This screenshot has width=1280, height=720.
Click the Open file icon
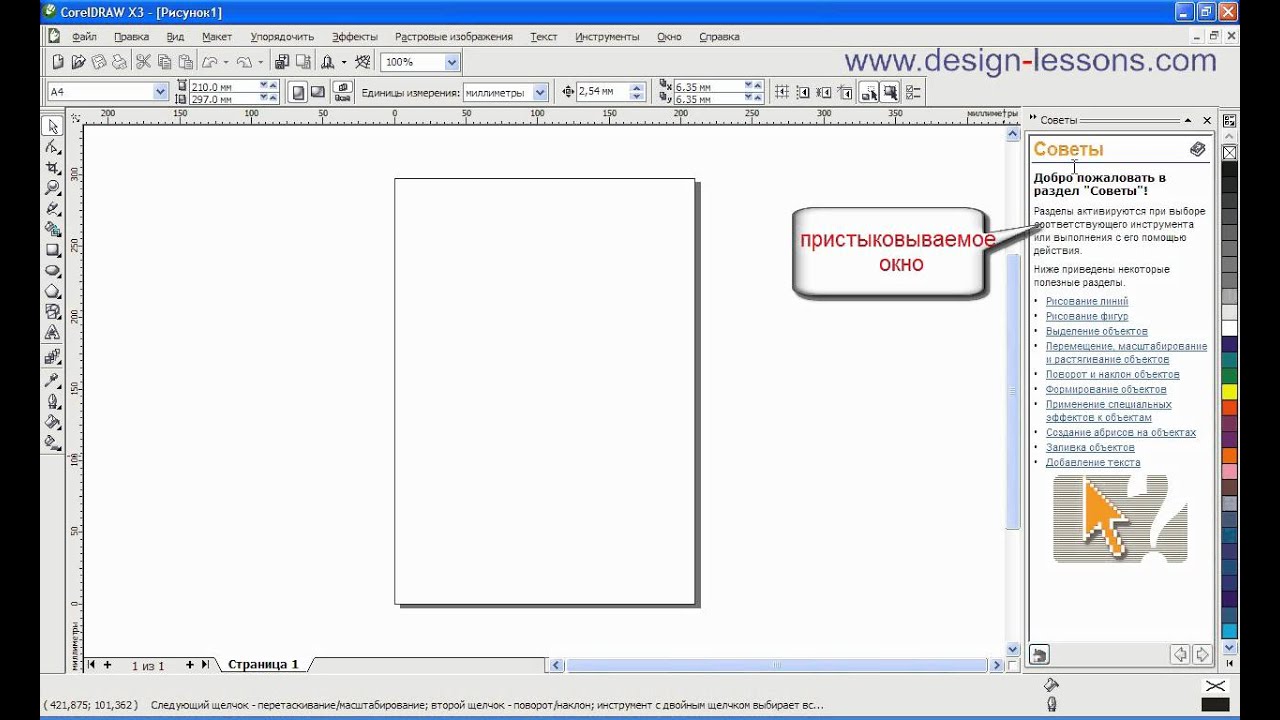[79, 62]
